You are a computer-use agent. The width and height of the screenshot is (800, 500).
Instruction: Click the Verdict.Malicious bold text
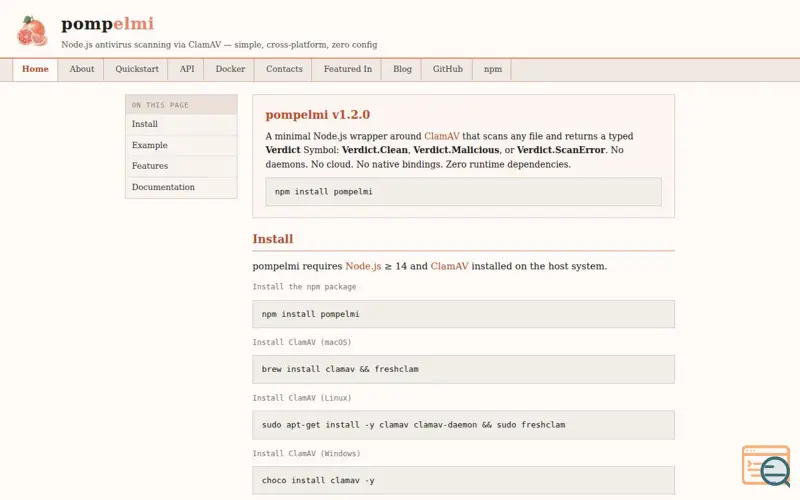pos(456,150)
